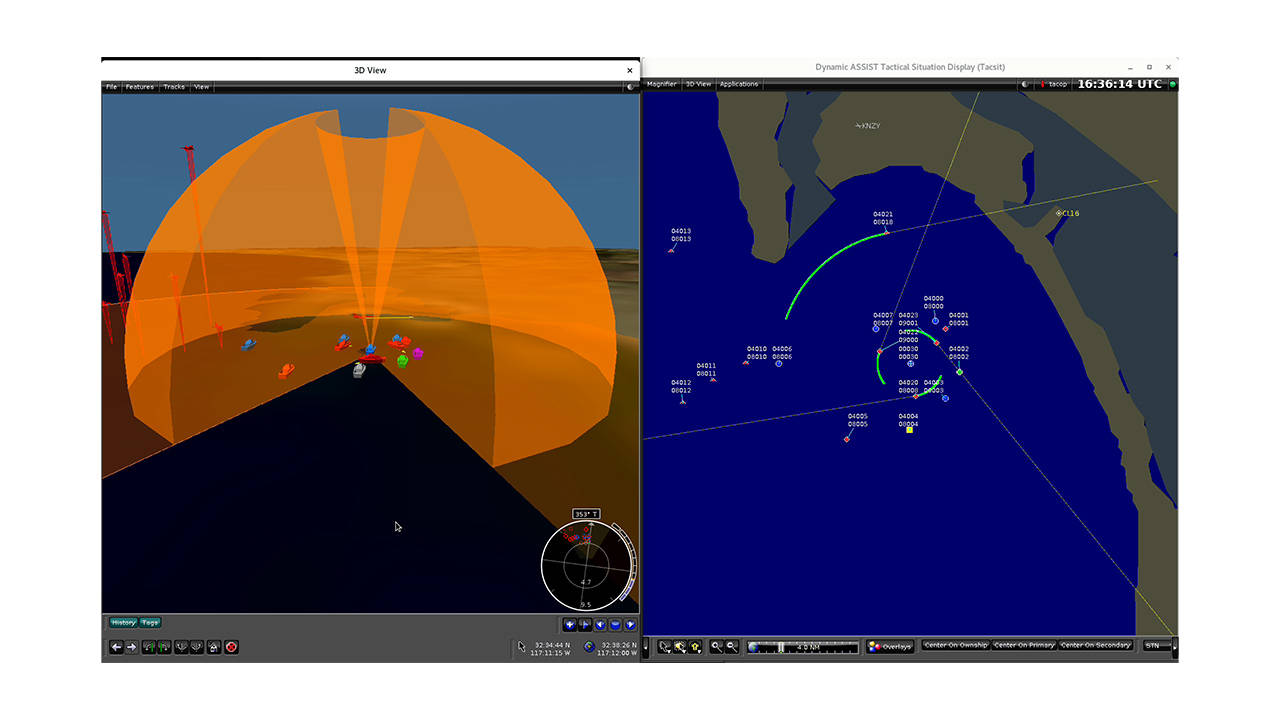The height and width of the screenshot is (720, 1280).
Task: Toggle the tacop indicator in the Tacsit titlebar
Action: (x=1051, y=84)
